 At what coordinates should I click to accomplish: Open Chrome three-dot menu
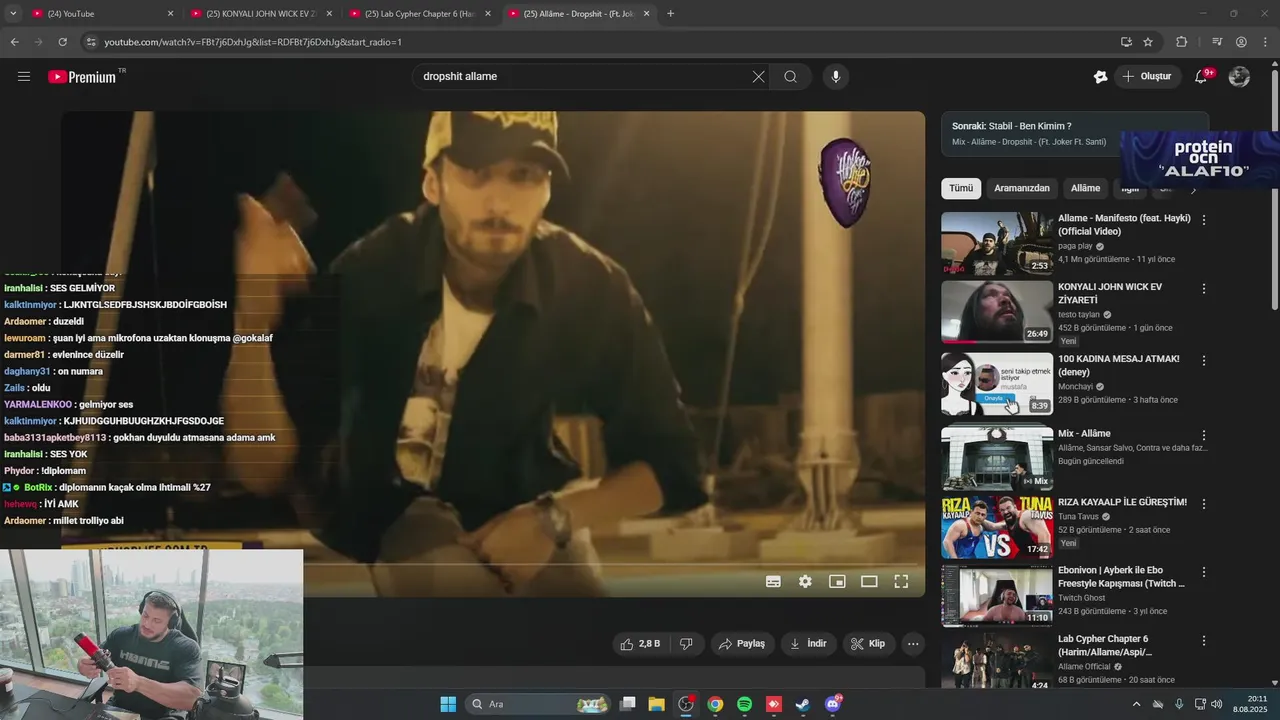(x=1265, y=42)
